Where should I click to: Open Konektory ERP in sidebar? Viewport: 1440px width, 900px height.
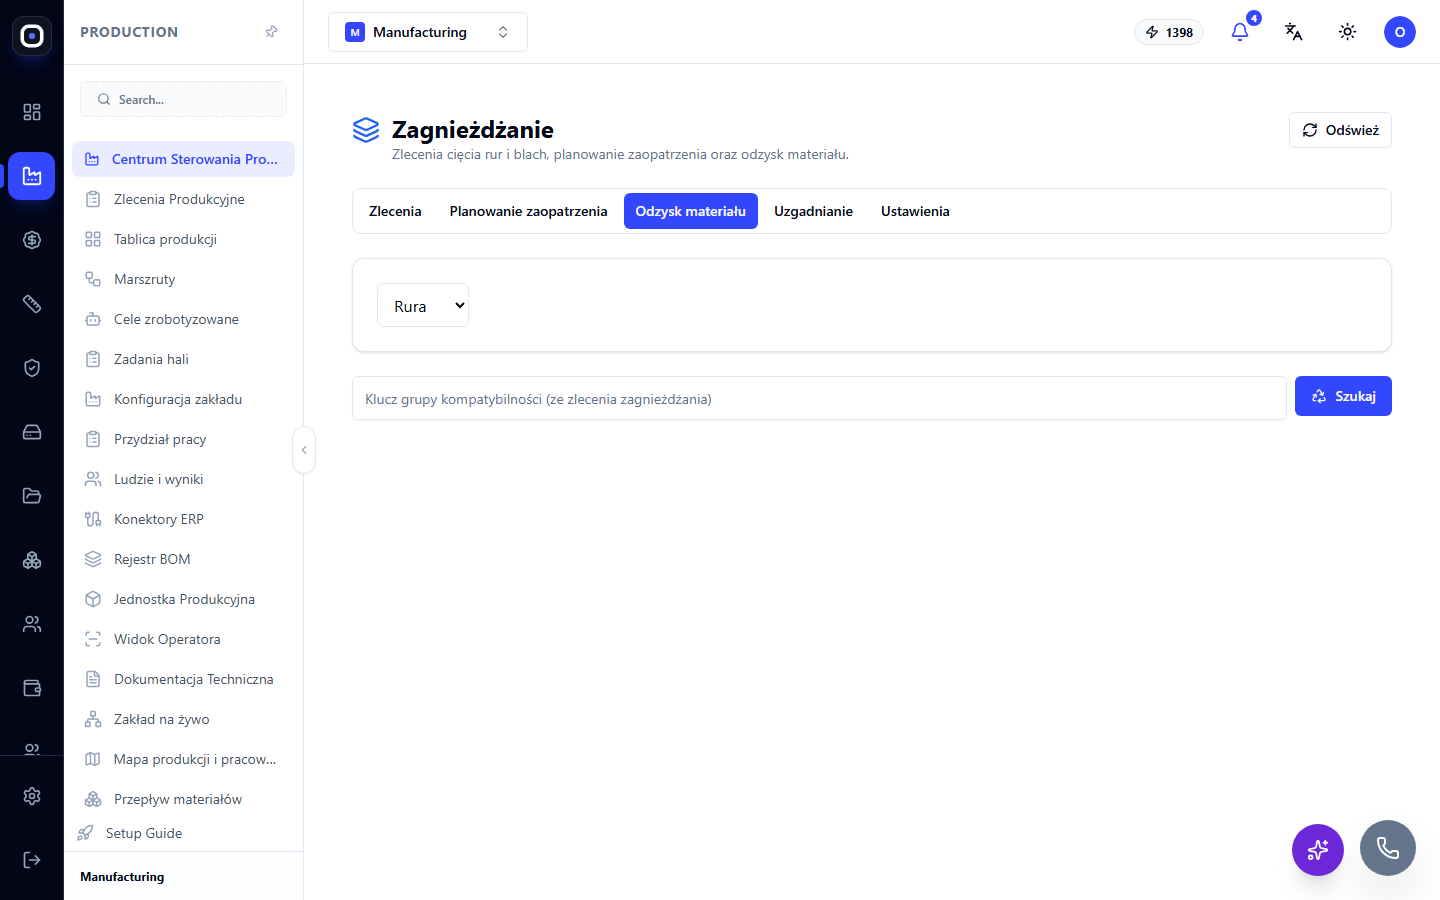tap(184, 519)
